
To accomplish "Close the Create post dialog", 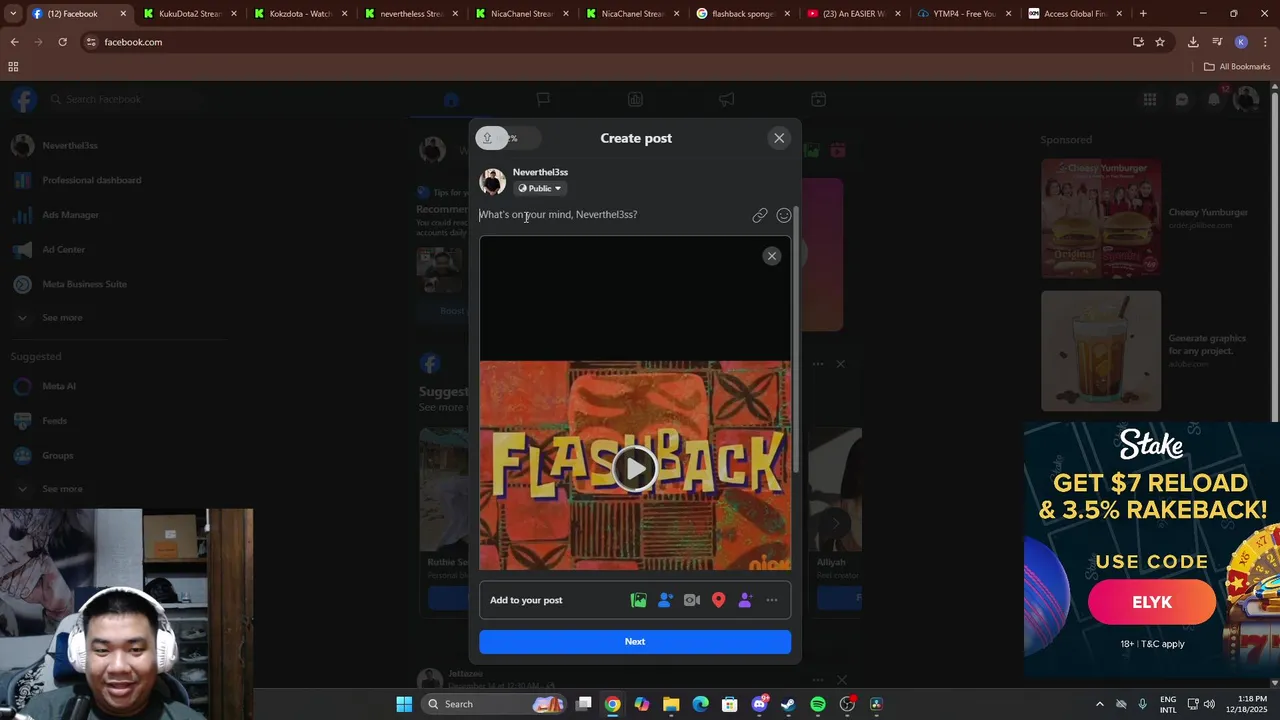I will [779, 138].
